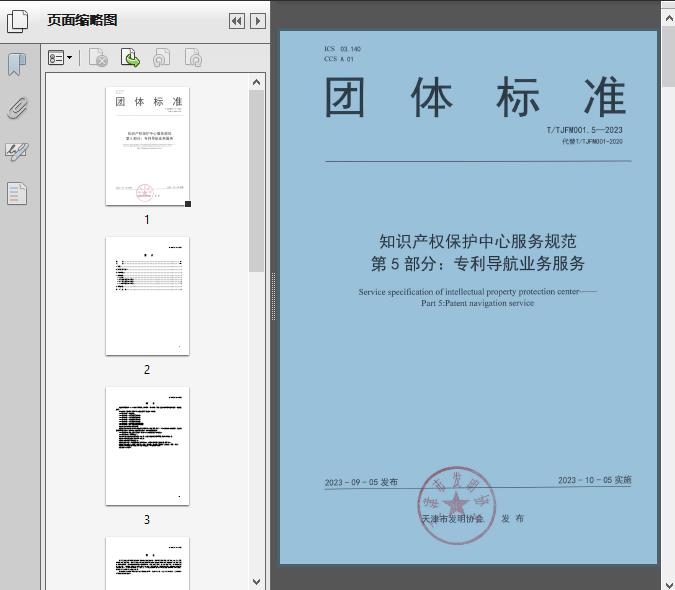Open thumbnail panel options dropdown
675x590 pixels.
point(60,59)
